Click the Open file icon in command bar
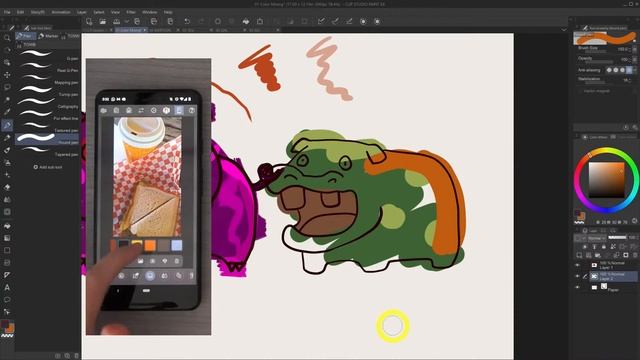This screenshot has width=640, height=360. (x=102, y=21)
